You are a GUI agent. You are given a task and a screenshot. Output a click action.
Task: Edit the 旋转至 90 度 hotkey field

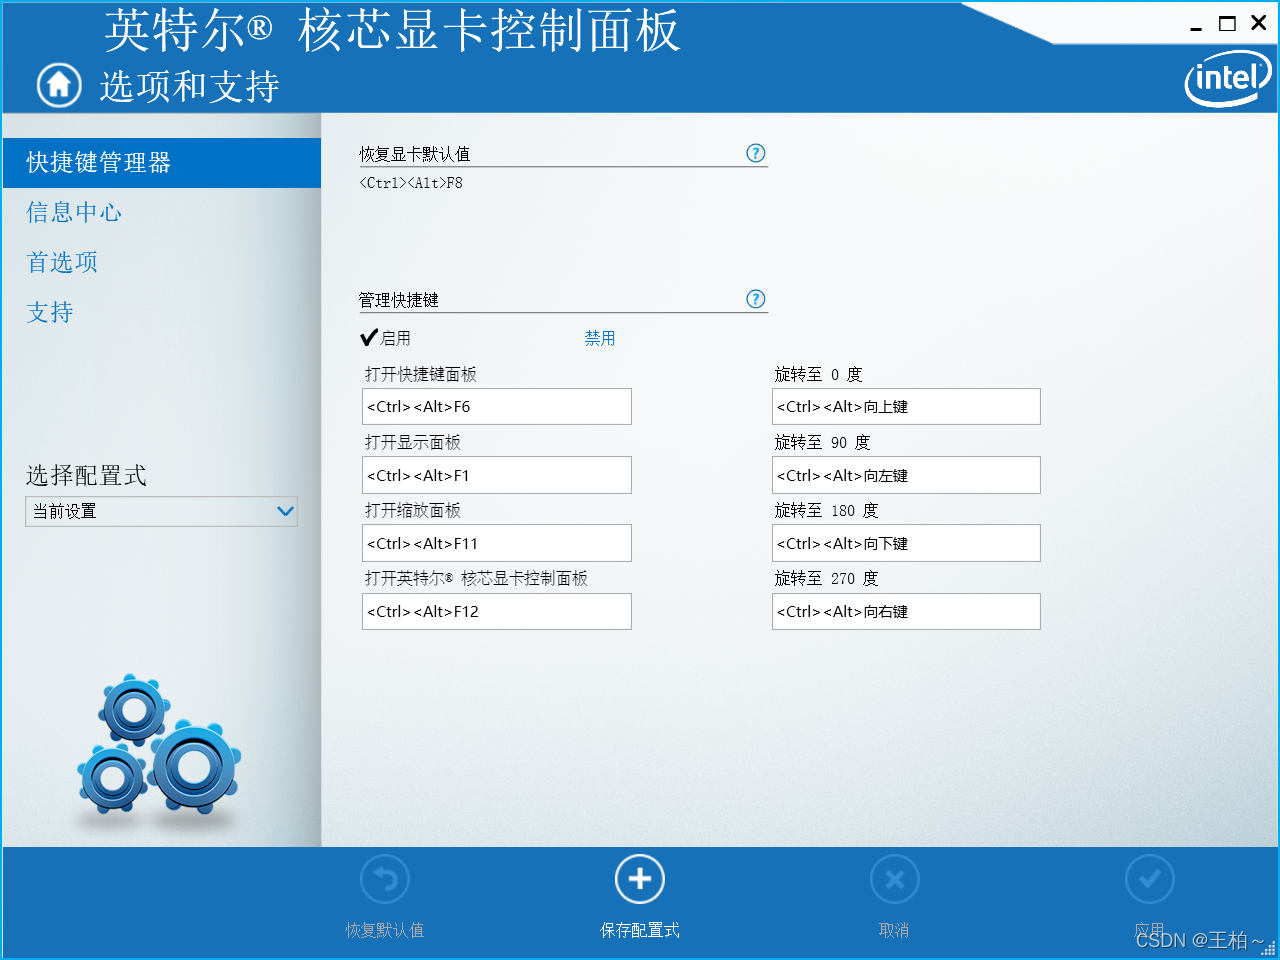(906, 475)
